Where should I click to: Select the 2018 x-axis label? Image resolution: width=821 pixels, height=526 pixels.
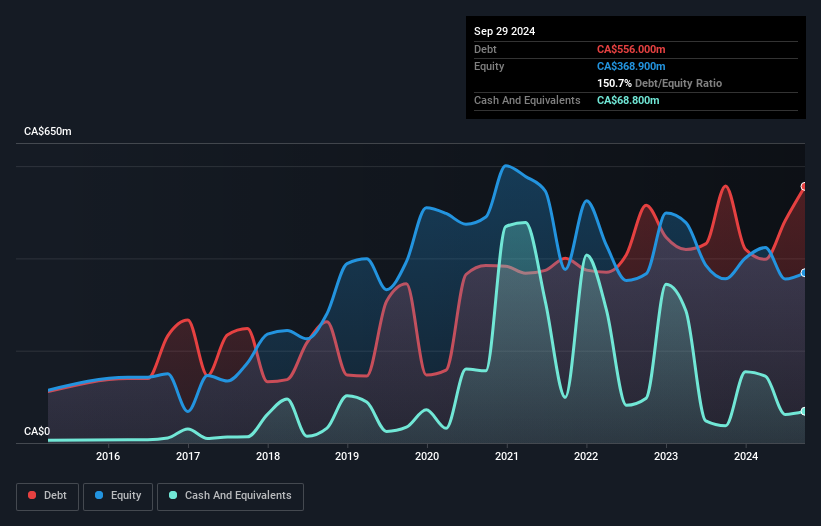tap(268, 456)
